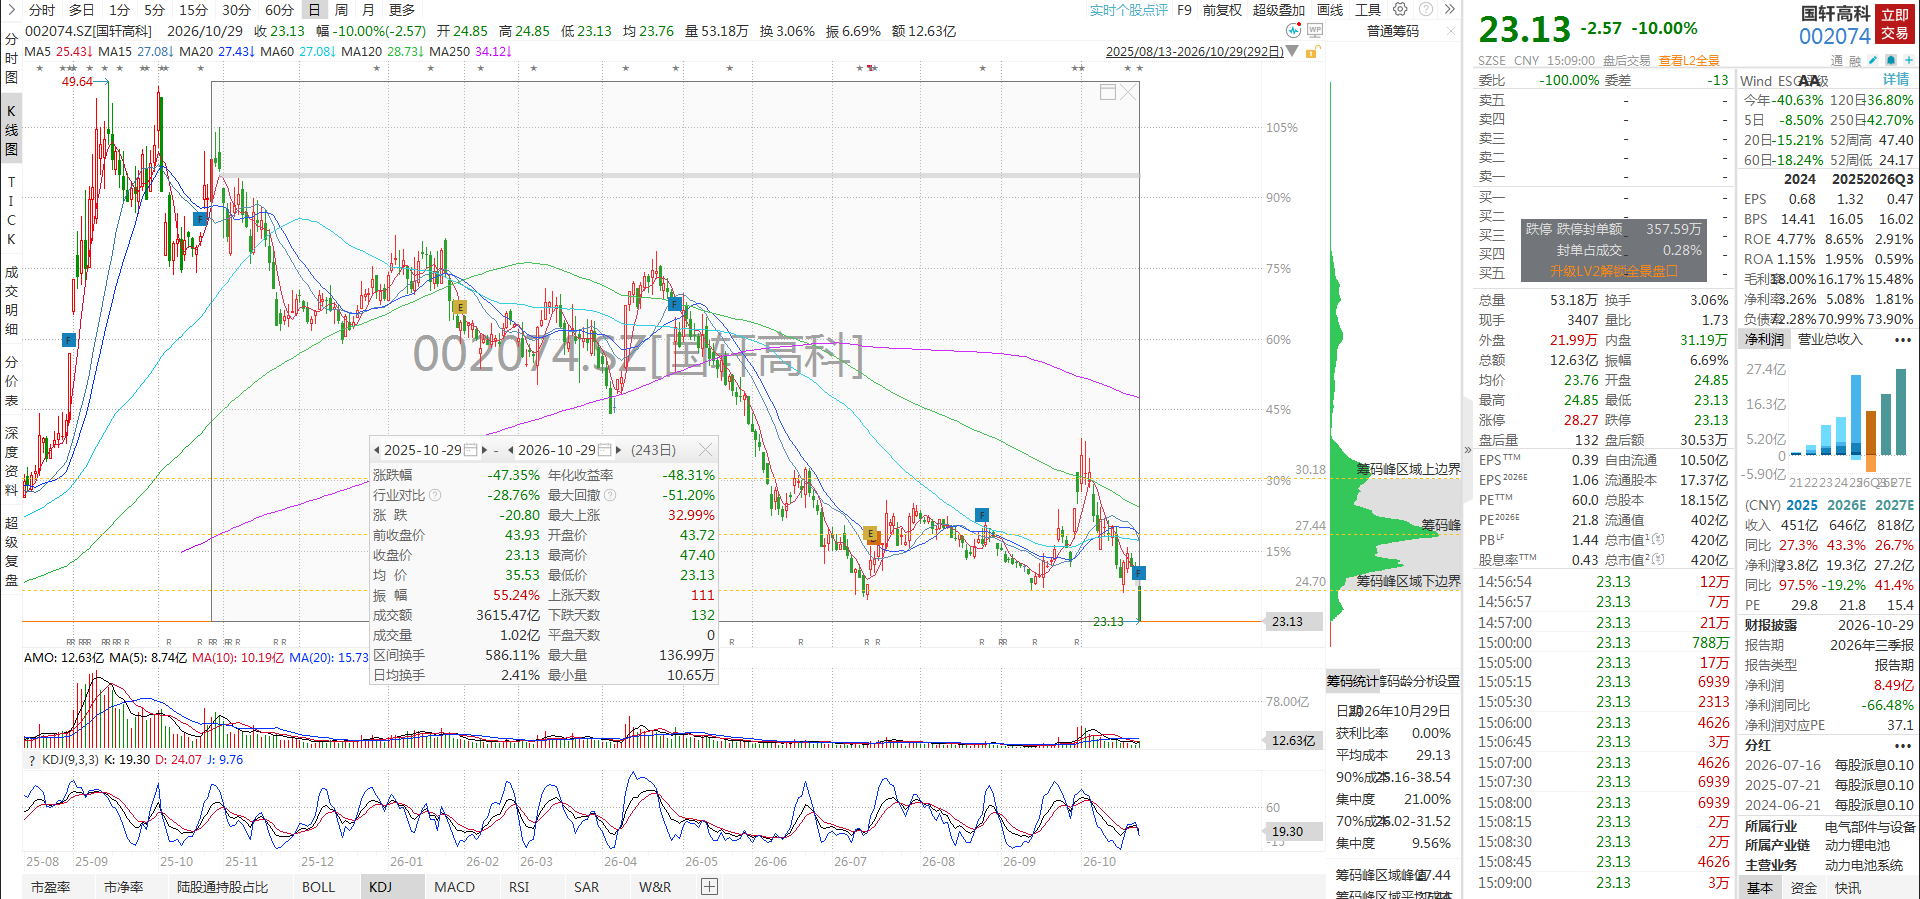This screenshot has height=899, width=1920.
Task: Click the KDJ indicator help question mark
Action: click(31, 760)
